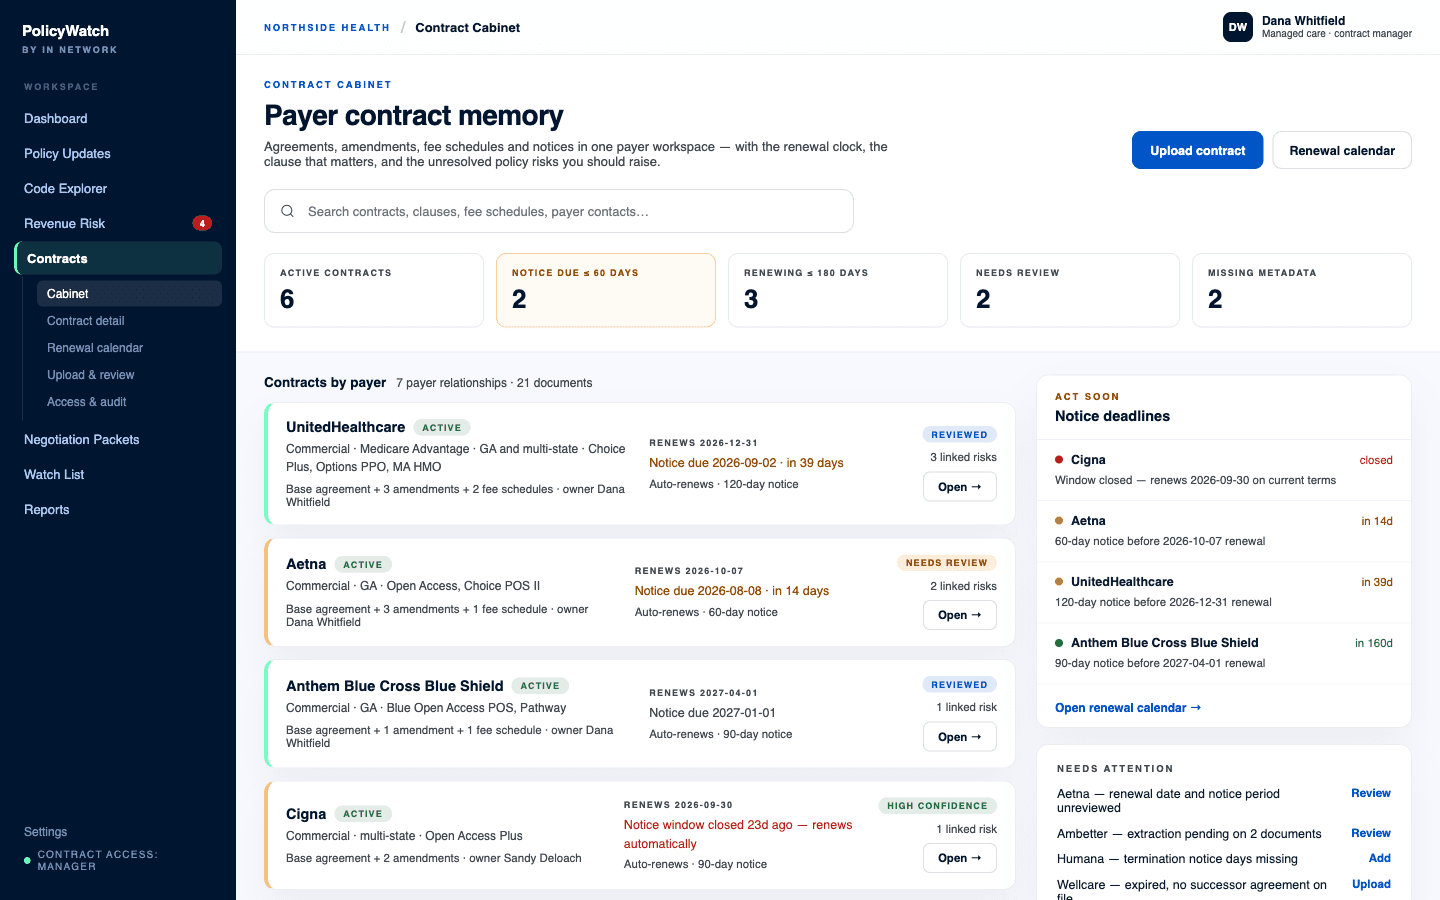Go to Upload & review
The width and height of the screenshot is (1440, 900).
pos(129,374)
